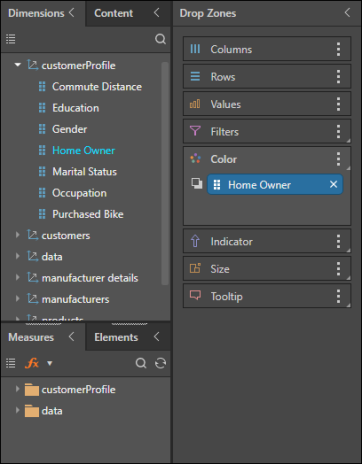
Task: Open the Tooltip drop zone options menu
Action: pyautogui.click(x=338, y=296)
